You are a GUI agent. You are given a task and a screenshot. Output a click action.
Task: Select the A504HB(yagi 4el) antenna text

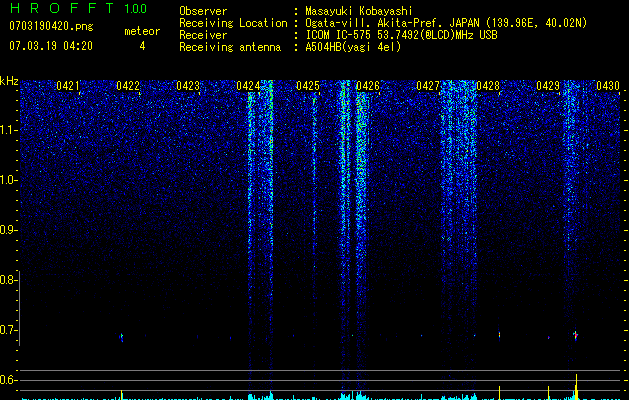(353, 47)
